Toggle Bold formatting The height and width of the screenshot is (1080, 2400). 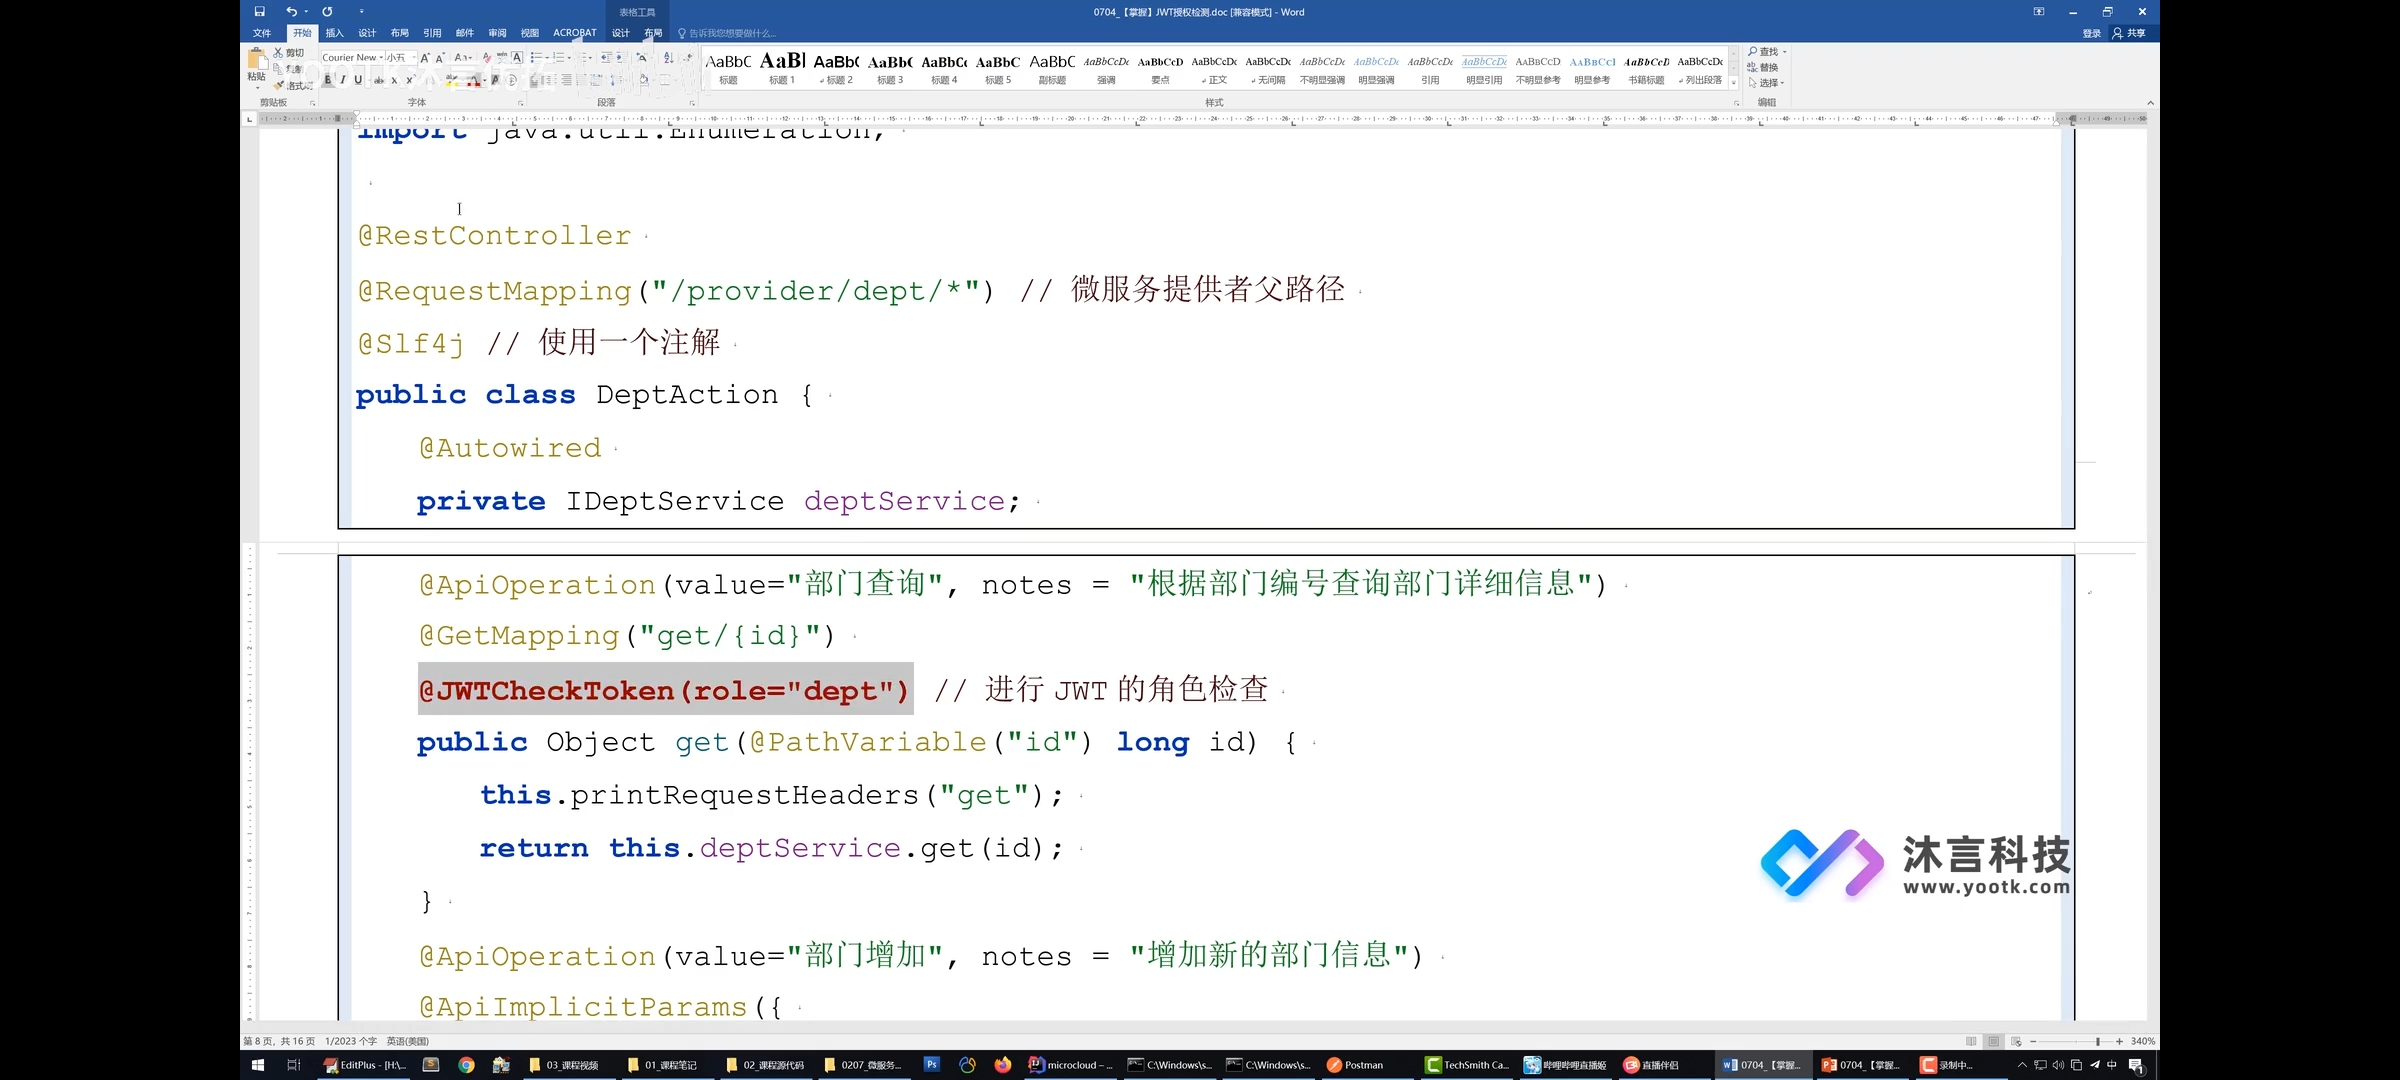pyautogui.click(x=327, y=80)
